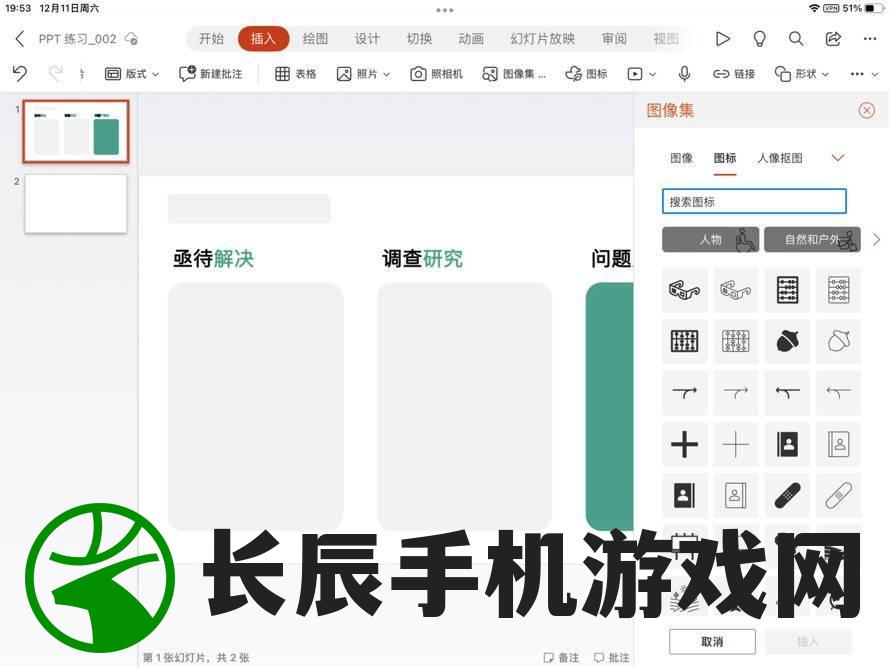This screenshot has width=890, height=668.
Task: Insert a new comment (新建批注)
Action: click(x=211, y=74)
